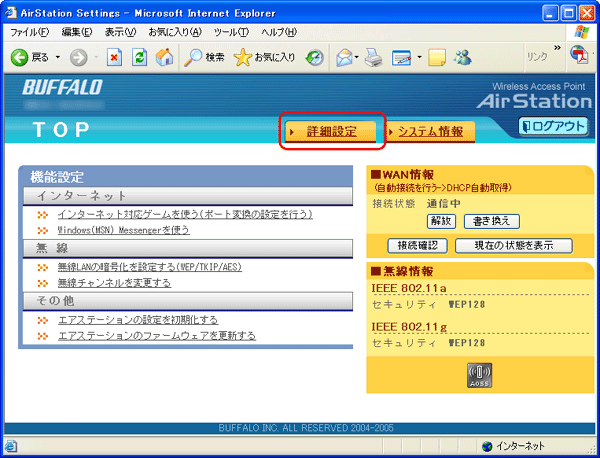Open the お気に入り(A) menu
Image resolution: width=600 pixels, height=458 pixels.
click(175, 33)
